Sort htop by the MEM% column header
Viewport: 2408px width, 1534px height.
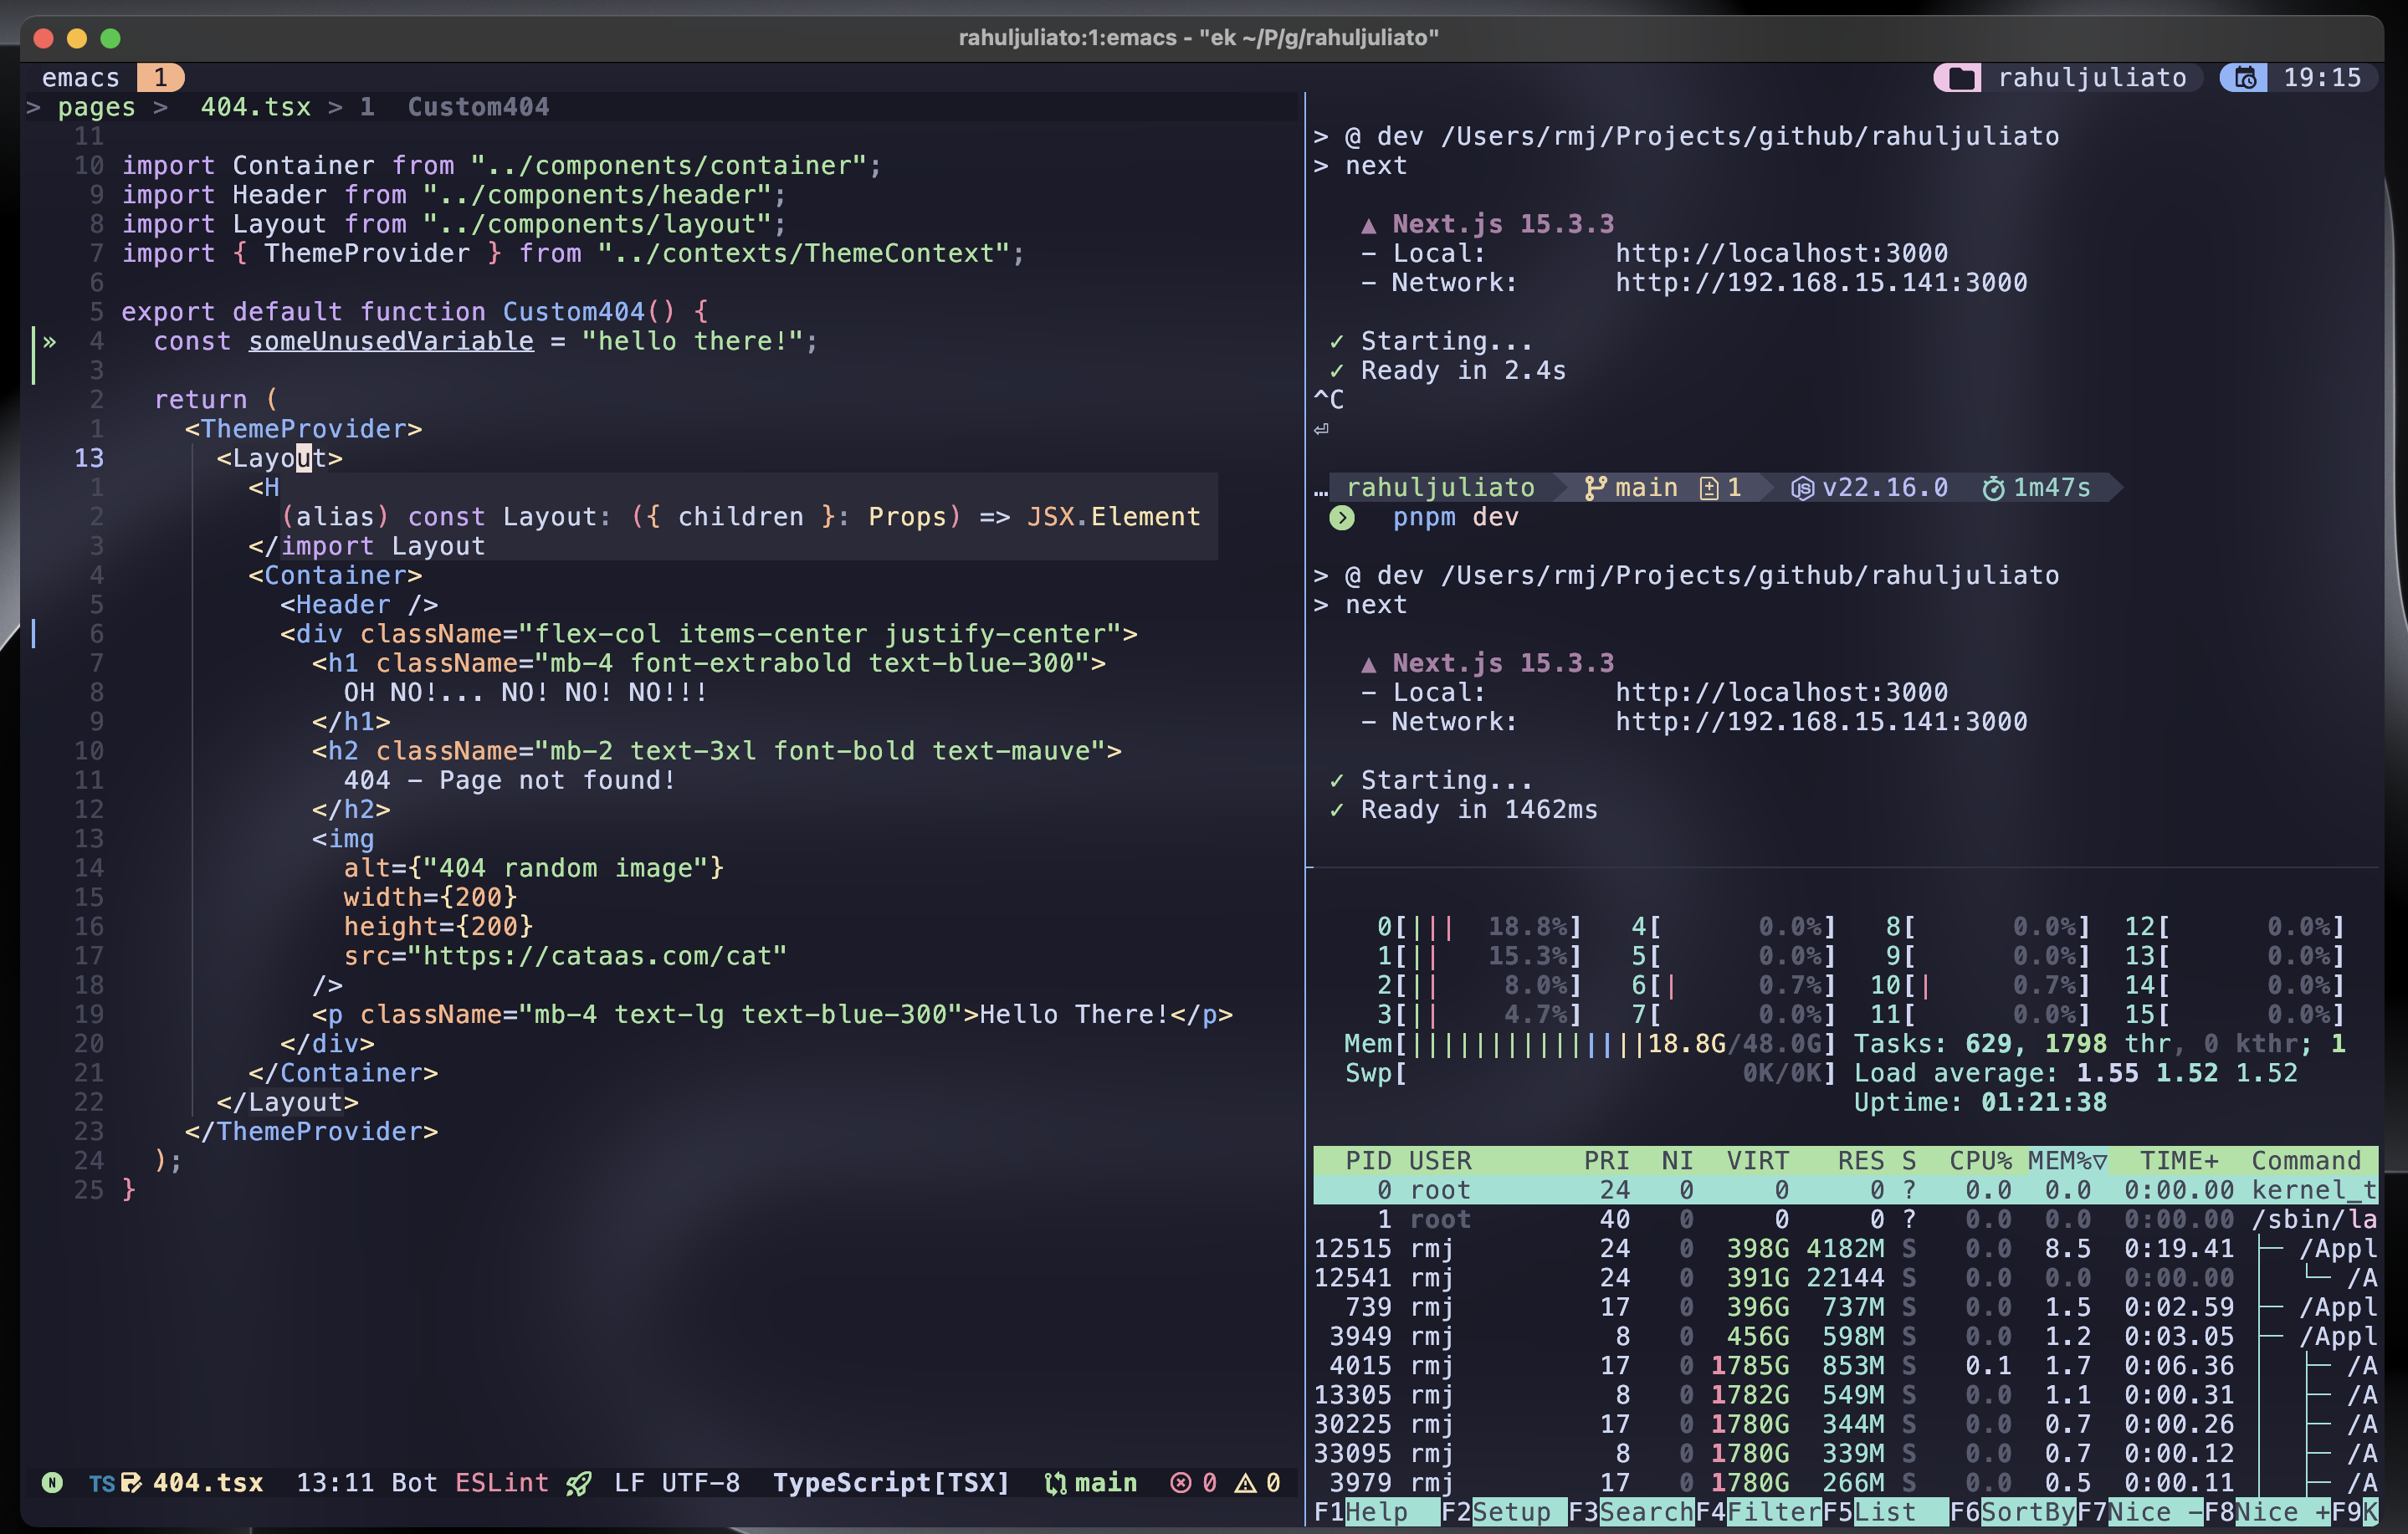pos(2066,1160)
